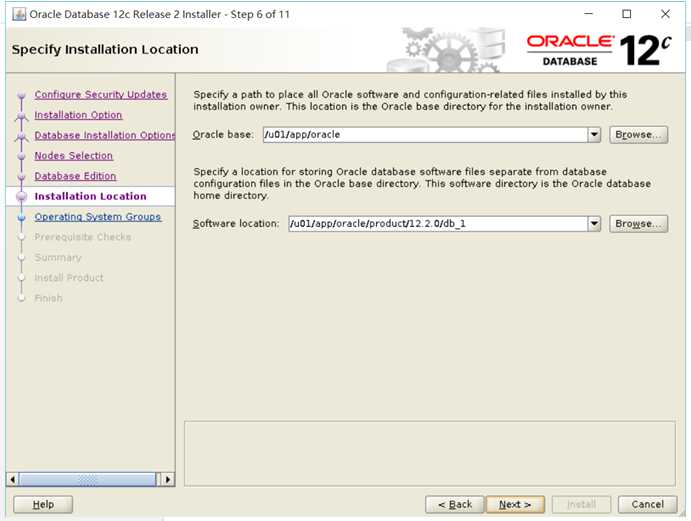Open the Oracle base path dropdown
Viewport: 691px width, 521px height.
click(x=594, y=134)
